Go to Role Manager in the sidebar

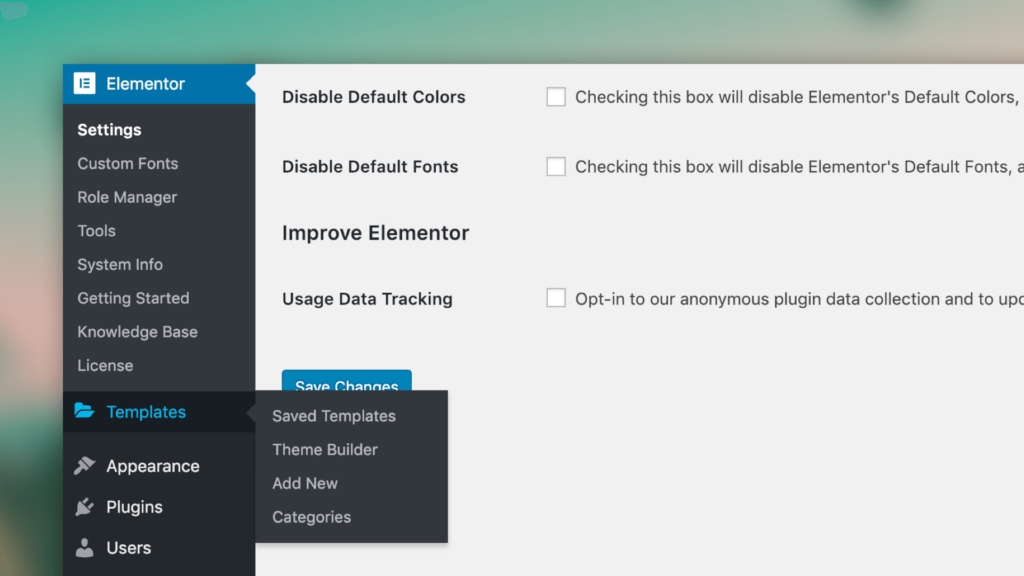(127, 197)
